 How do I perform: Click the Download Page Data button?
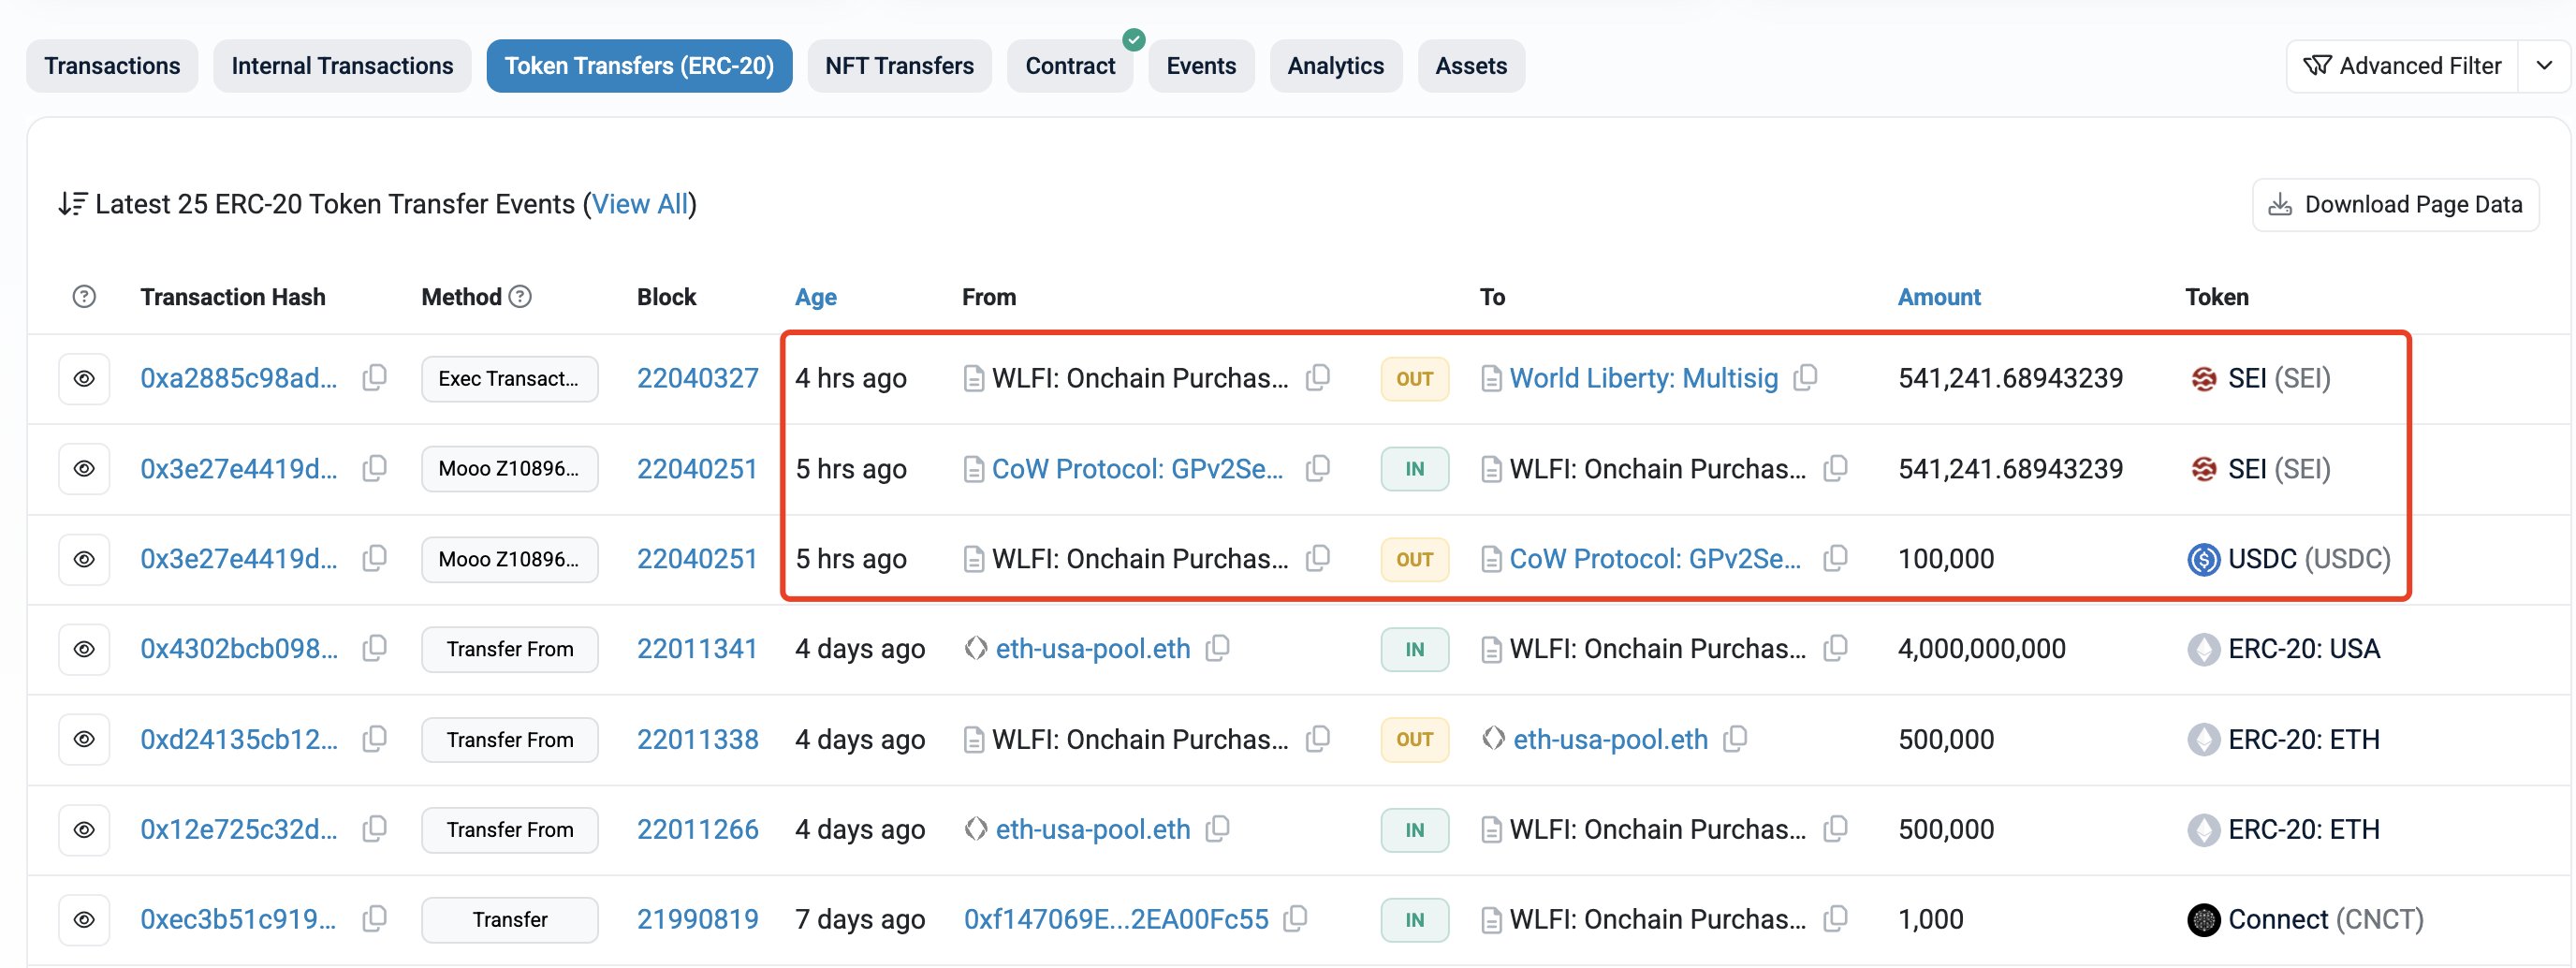click(2395, 205)
